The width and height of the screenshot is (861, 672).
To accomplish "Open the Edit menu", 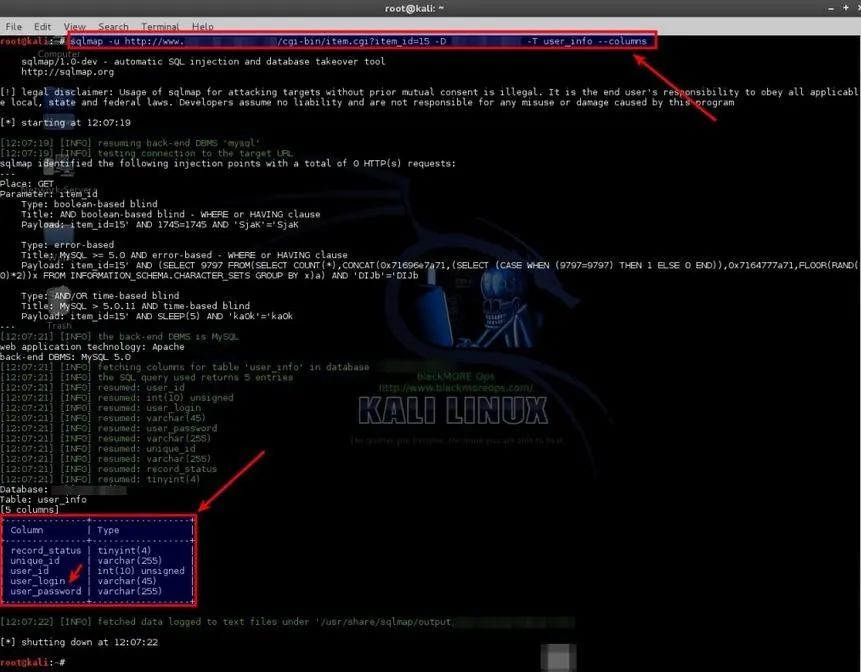I will click(x=42, y=26).
